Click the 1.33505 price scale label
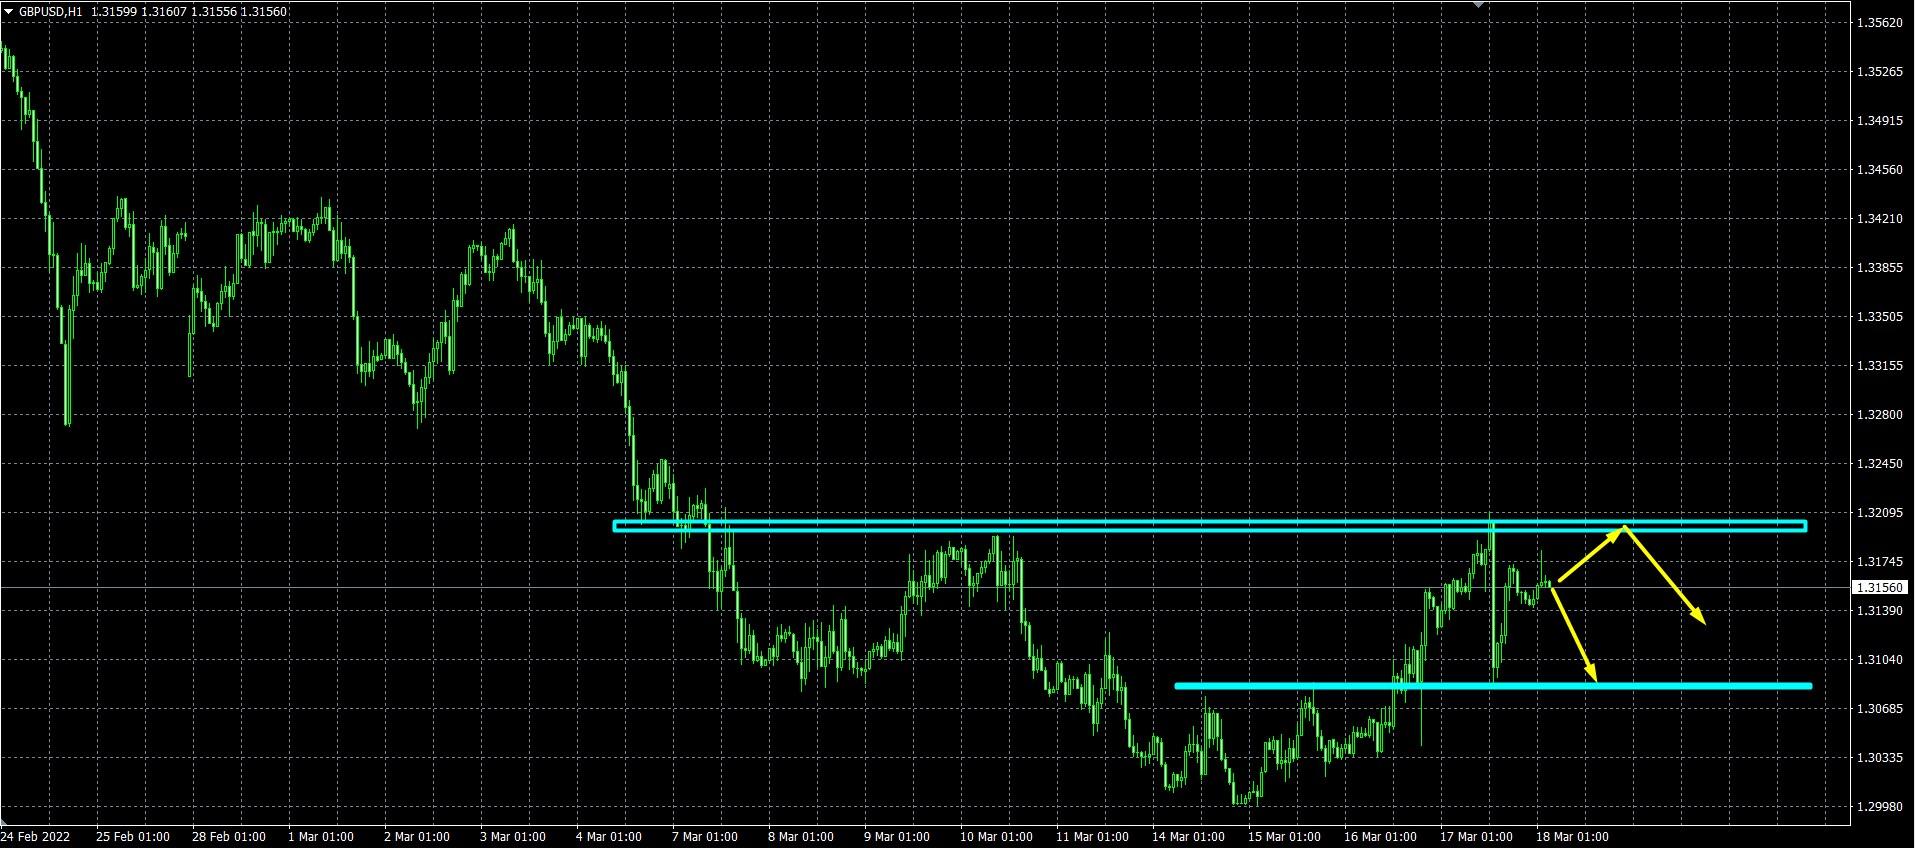The image size is (1915, 848). (x=1879, y=317)
